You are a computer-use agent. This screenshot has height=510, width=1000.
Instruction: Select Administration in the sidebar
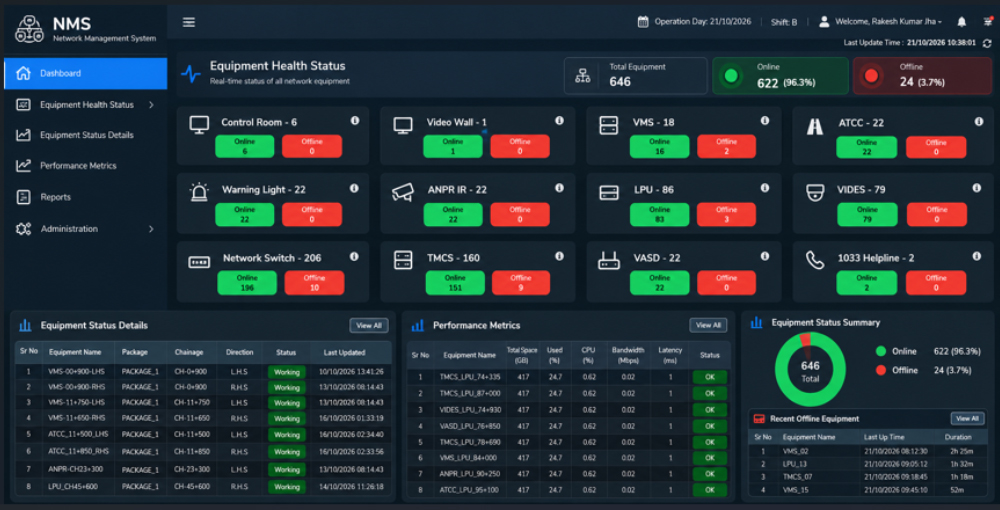tap(85, 228)
